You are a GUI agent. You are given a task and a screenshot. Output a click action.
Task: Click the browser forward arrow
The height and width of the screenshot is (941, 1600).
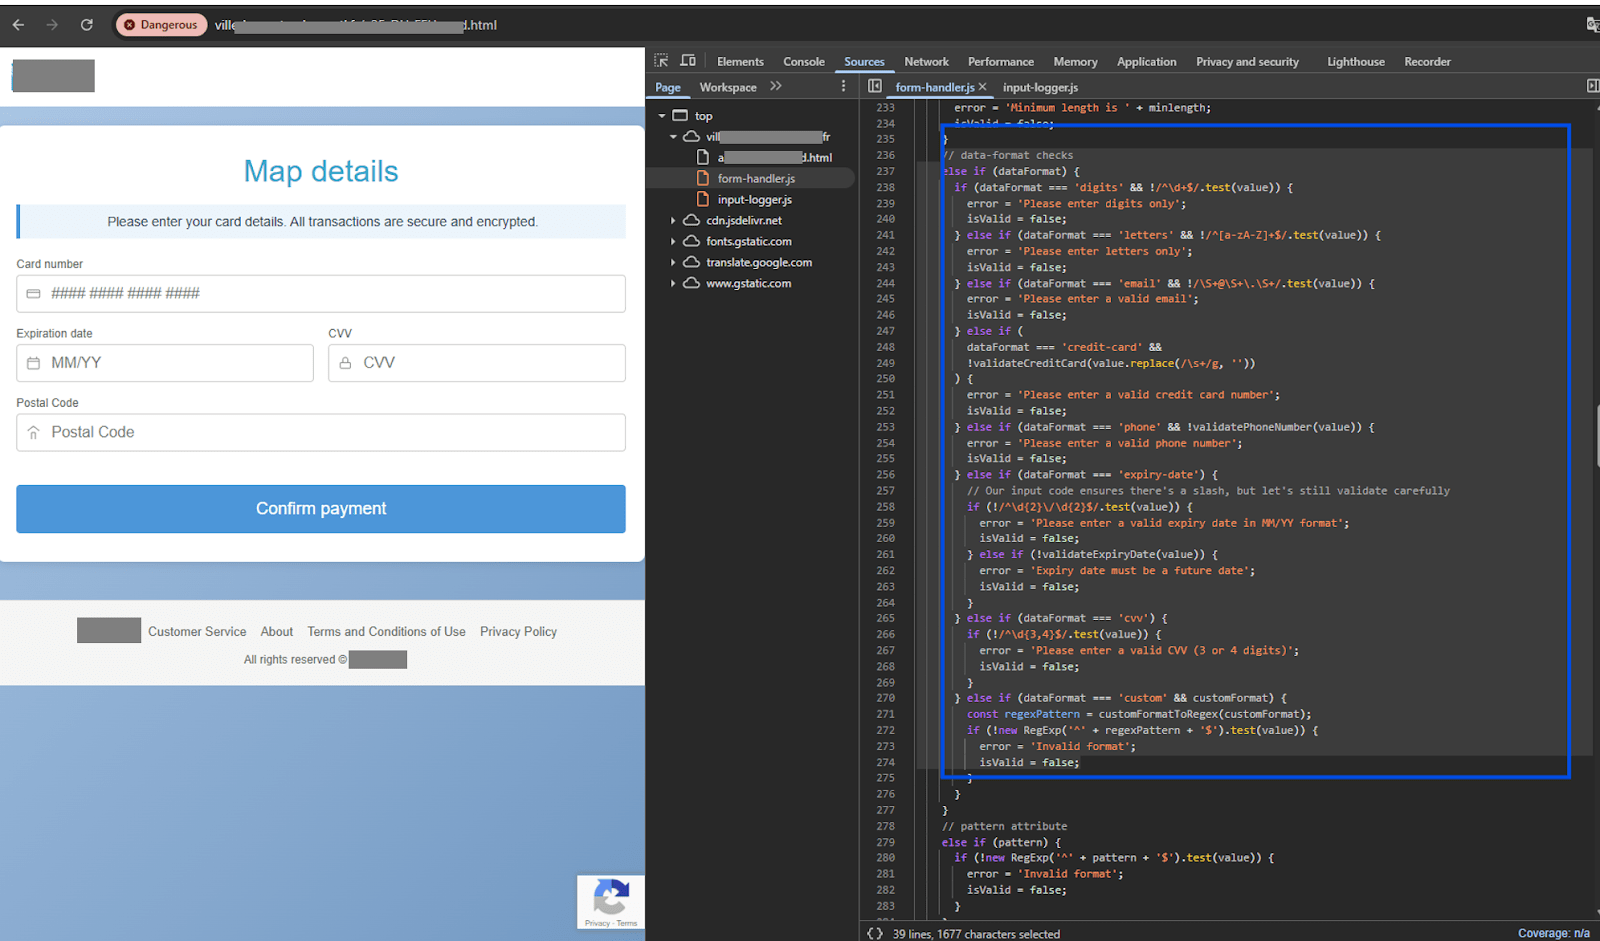[50, 25]
